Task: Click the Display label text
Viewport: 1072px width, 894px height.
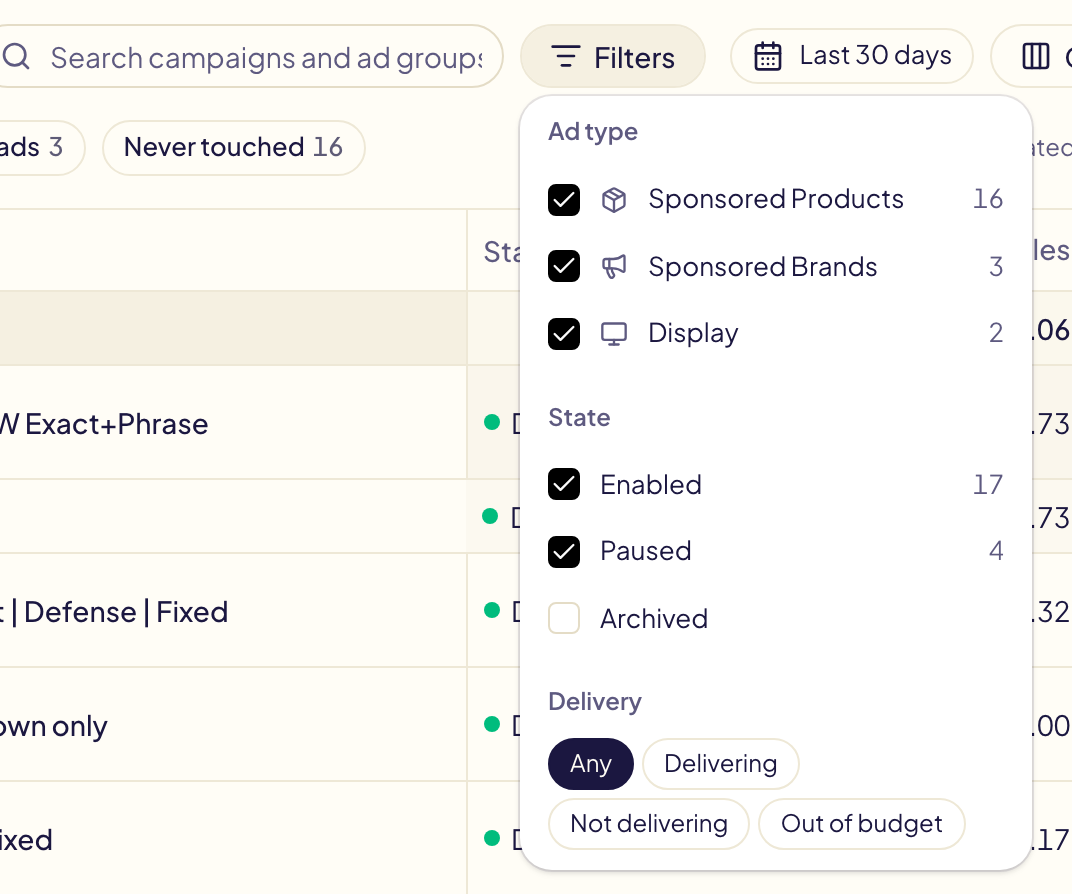Action: click(693, 334)
